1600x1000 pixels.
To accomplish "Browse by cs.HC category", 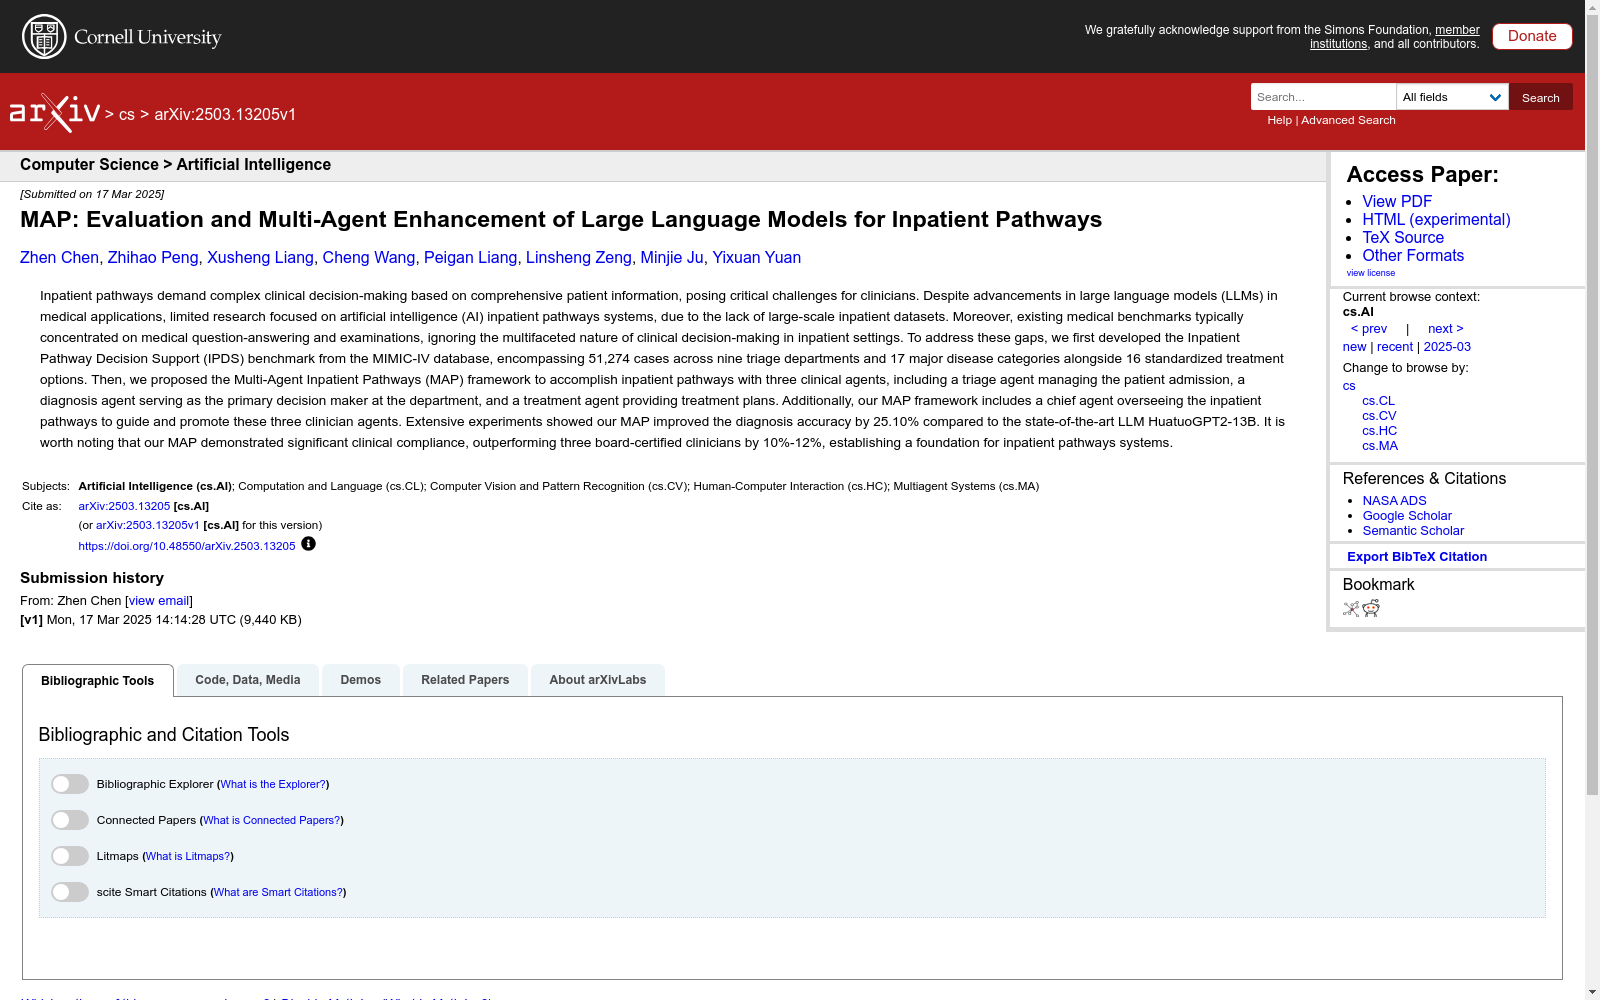I will [x=1379, y=431].
